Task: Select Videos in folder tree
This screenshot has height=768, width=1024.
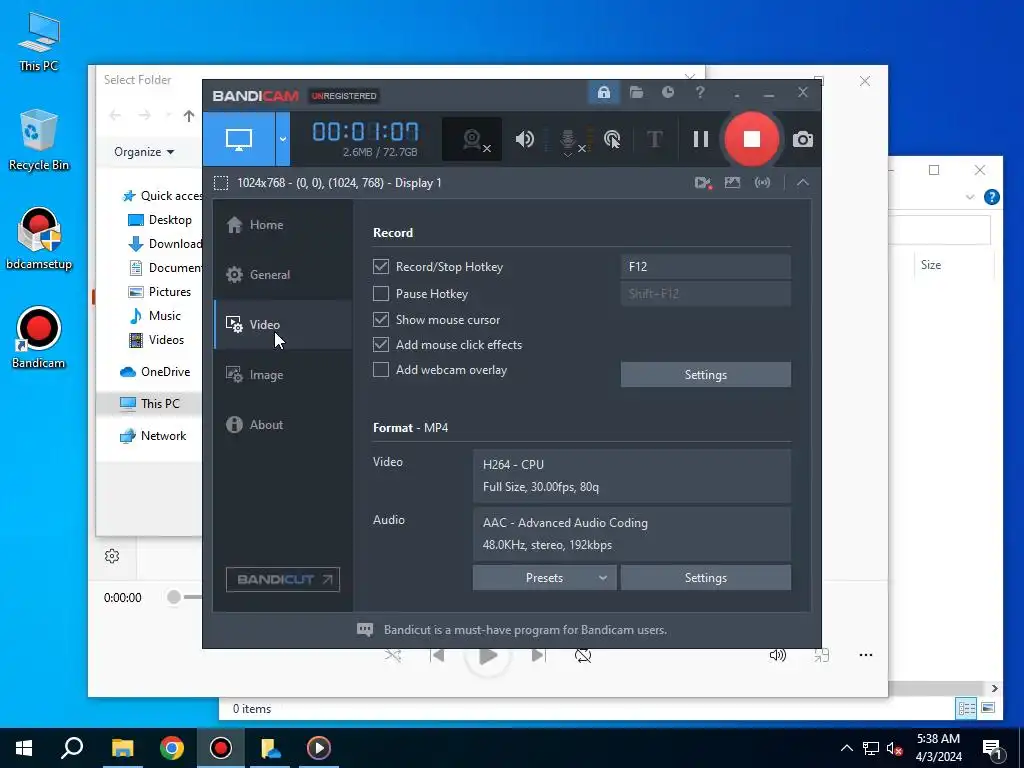Action: point(157,340)
